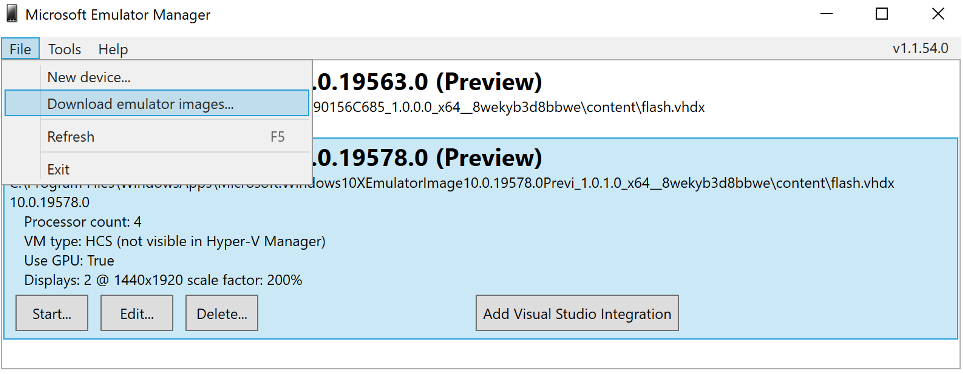Click the Edit... button
The image size is (963, 374).
tap(136, 313)
